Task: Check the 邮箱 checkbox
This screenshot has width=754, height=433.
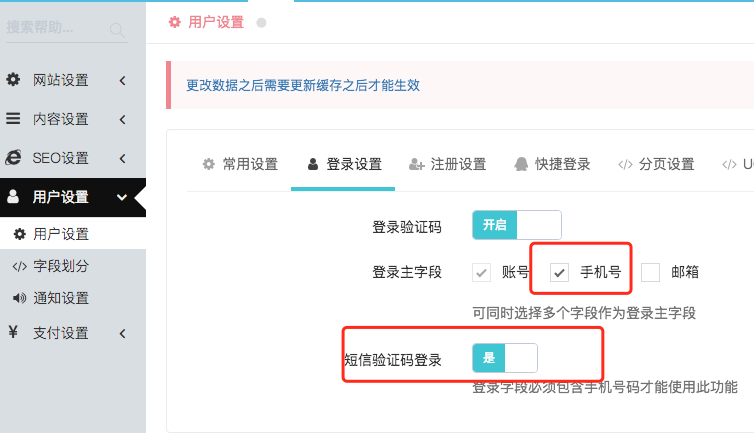Action: click(x=650, y=272)
